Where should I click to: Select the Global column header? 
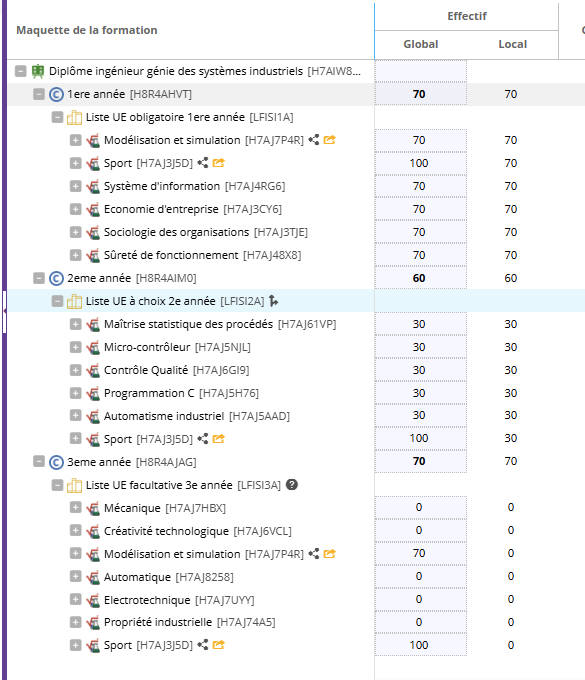421,44
